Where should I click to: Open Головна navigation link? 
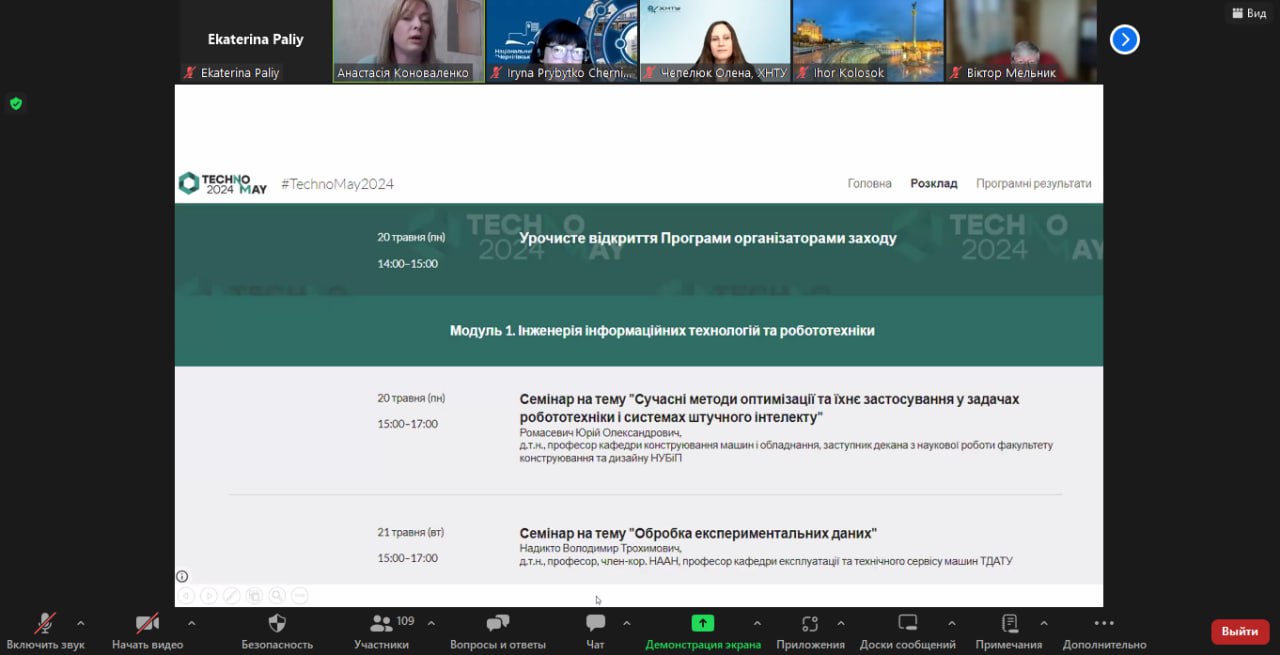click(869, 183)
